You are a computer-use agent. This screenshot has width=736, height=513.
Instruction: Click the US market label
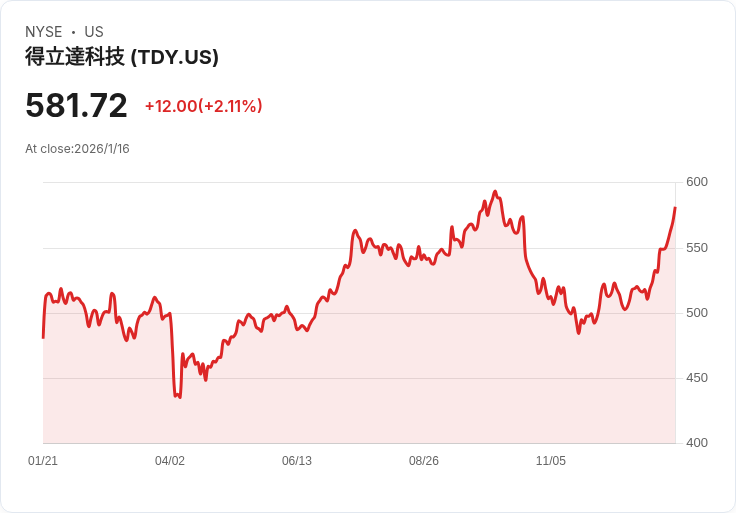[94, 32]
